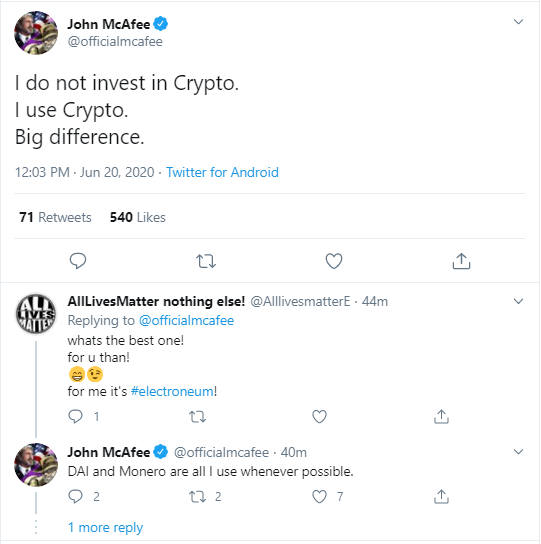View the 71 Retweets list
This screenshot has width=541, height=544.
[55, 217]
